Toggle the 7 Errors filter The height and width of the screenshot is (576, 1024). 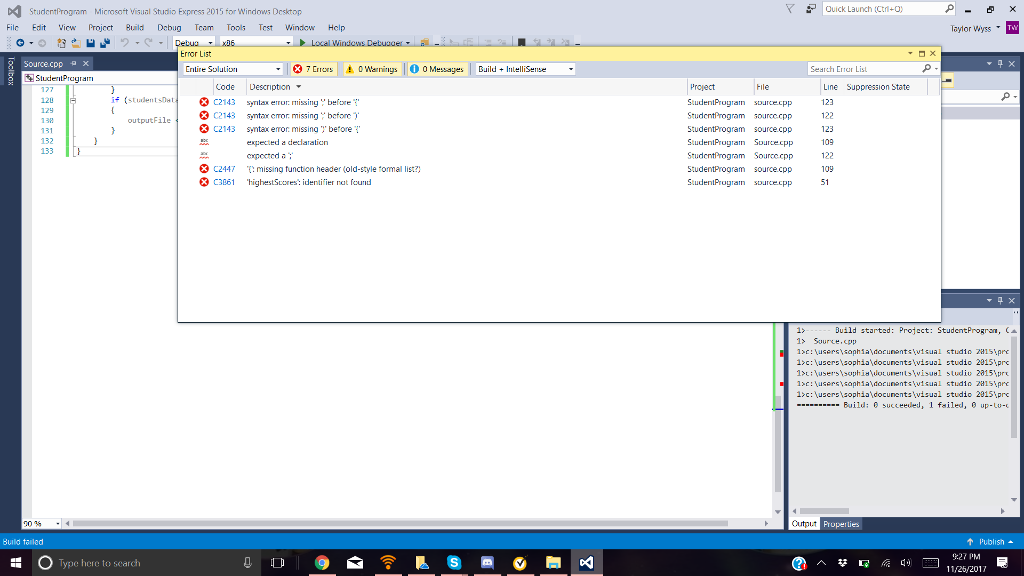313,69
